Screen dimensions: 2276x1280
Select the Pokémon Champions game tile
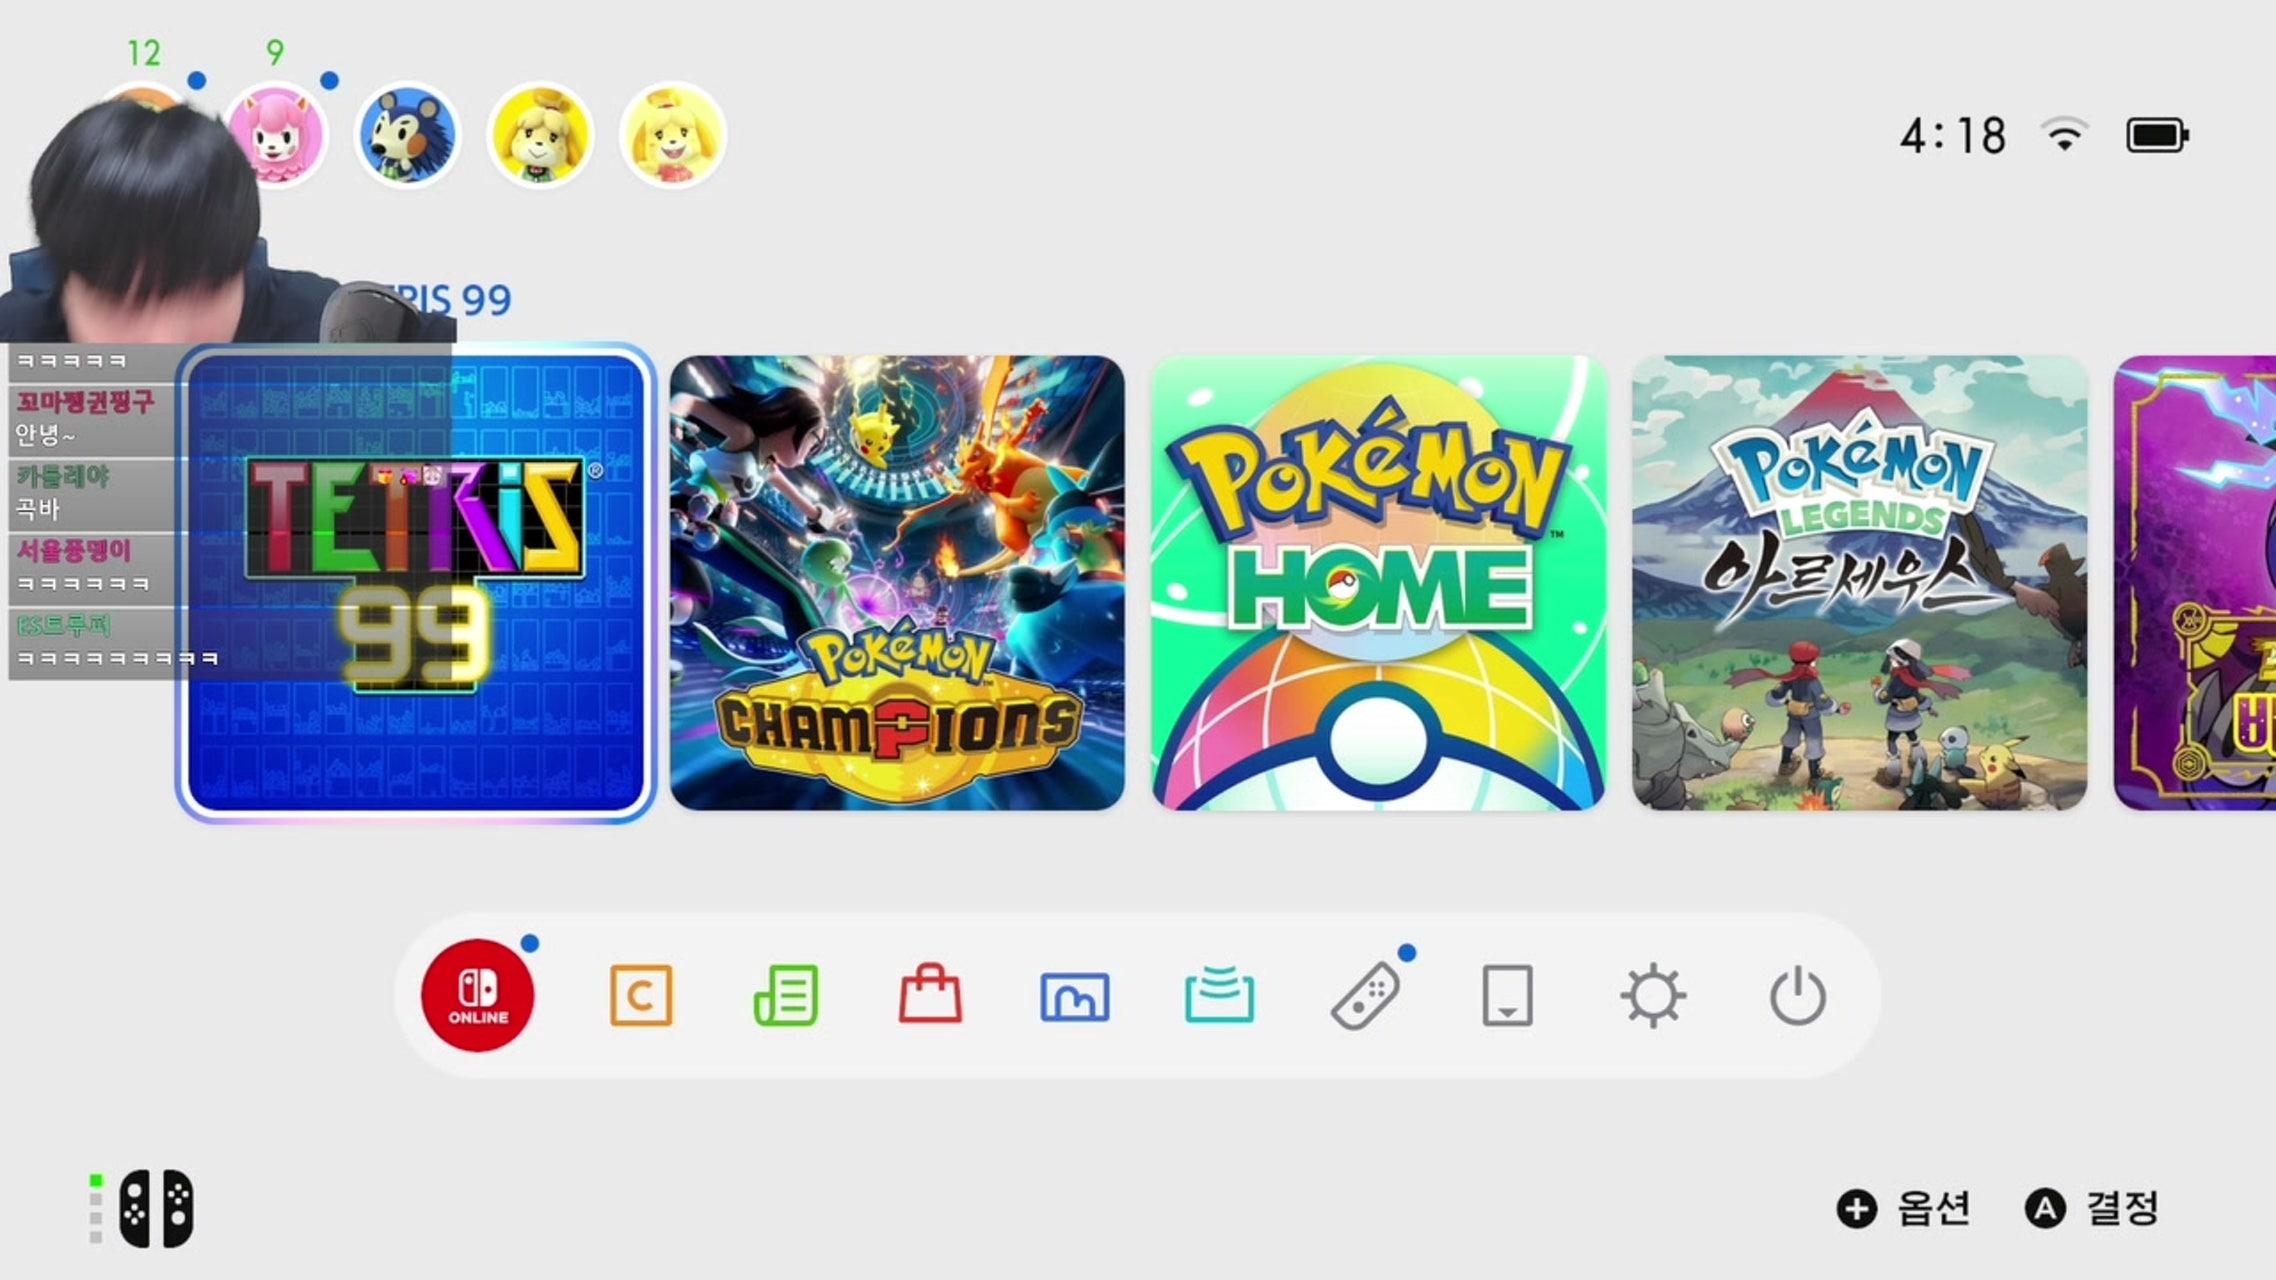[x=897, y=583]
